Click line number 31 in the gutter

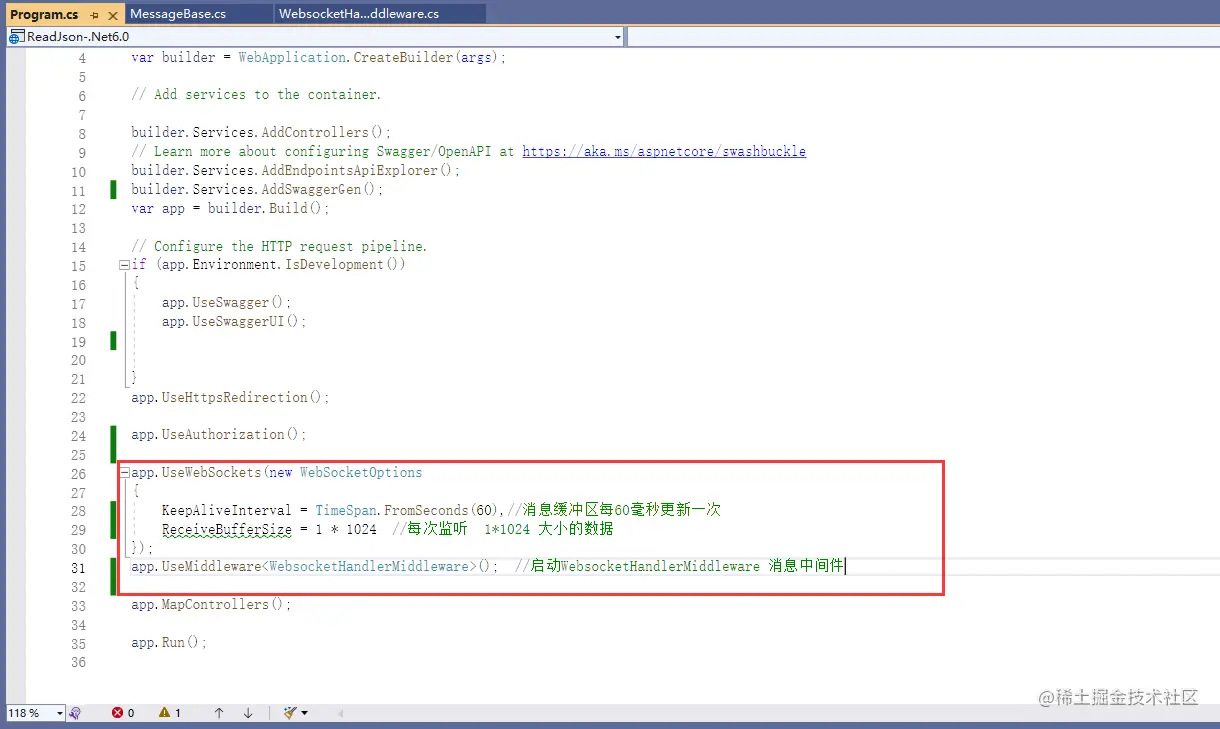[x=78, y=567]
